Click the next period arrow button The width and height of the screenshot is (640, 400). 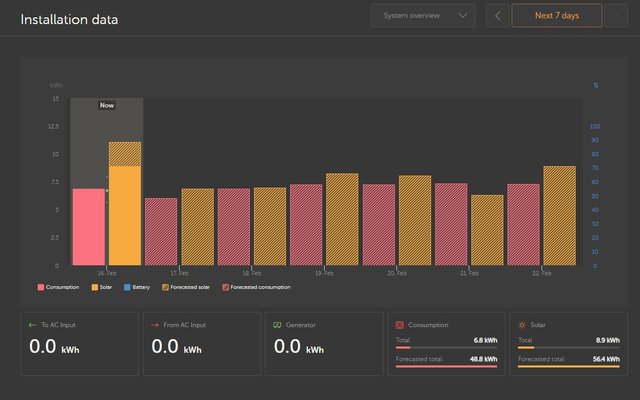[616, 16]
